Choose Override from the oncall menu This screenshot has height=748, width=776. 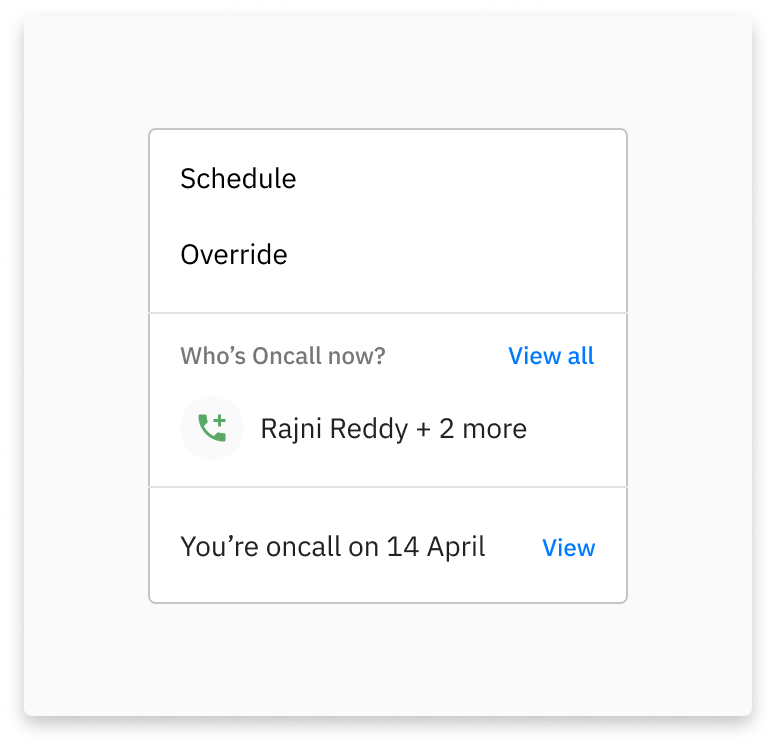coord(234,255)
